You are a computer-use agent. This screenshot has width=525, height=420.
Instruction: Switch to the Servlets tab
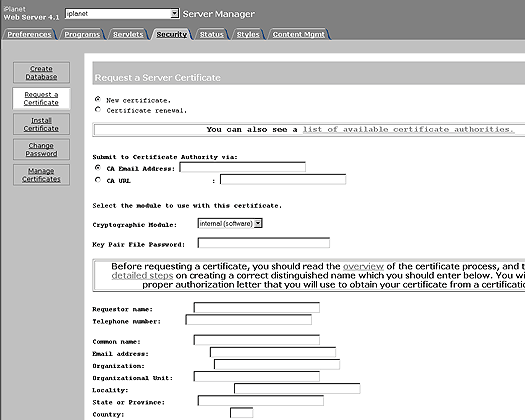pos(128,34)
